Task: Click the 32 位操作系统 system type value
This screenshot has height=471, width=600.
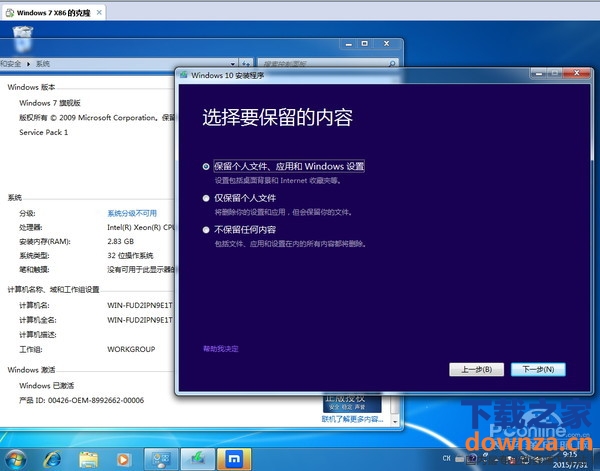Action: point(130,256)
